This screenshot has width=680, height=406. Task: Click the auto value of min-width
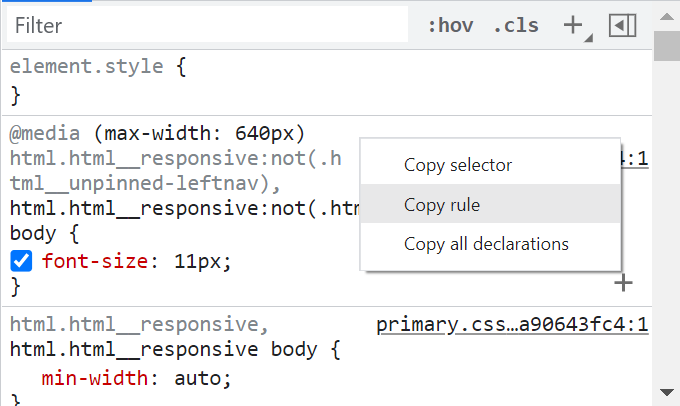(198, 378)
